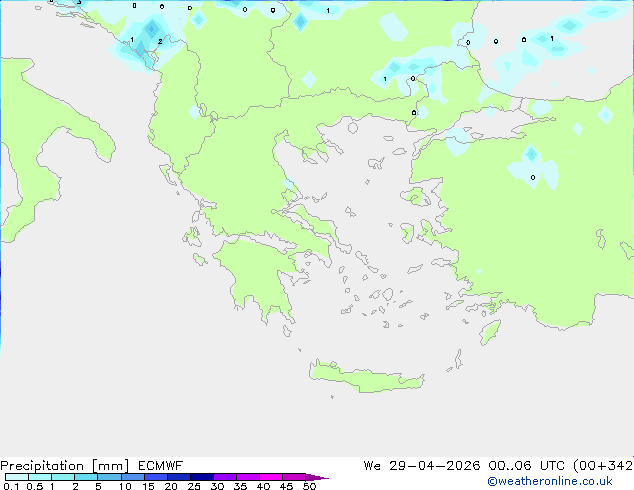Click the '45' legend value
Image resolution: width=634 pixels, height=490 pixels.
point(287,486)
